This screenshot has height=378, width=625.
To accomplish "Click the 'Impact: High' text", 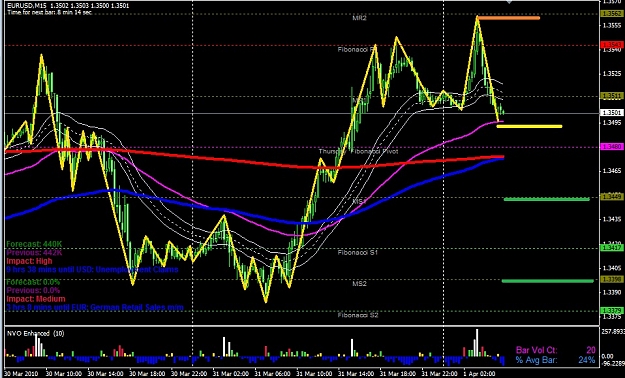I will [x=29, y=261].
